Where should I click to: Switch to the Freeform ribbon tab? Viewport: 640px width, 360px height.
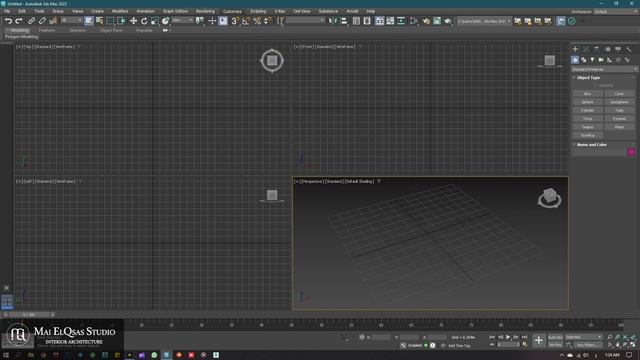point(47,30)
